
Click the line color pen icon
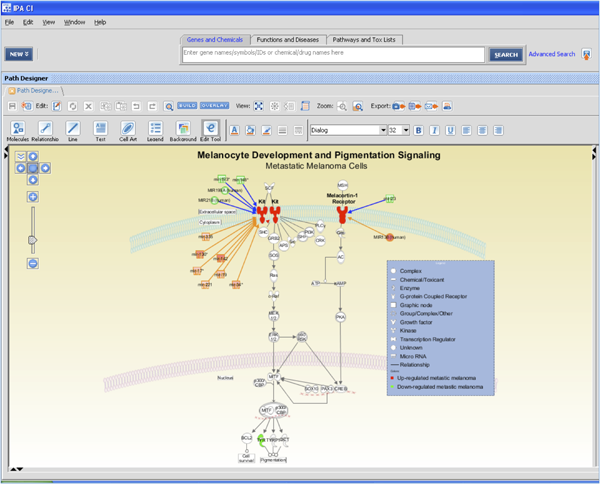(x=266, y=130)
